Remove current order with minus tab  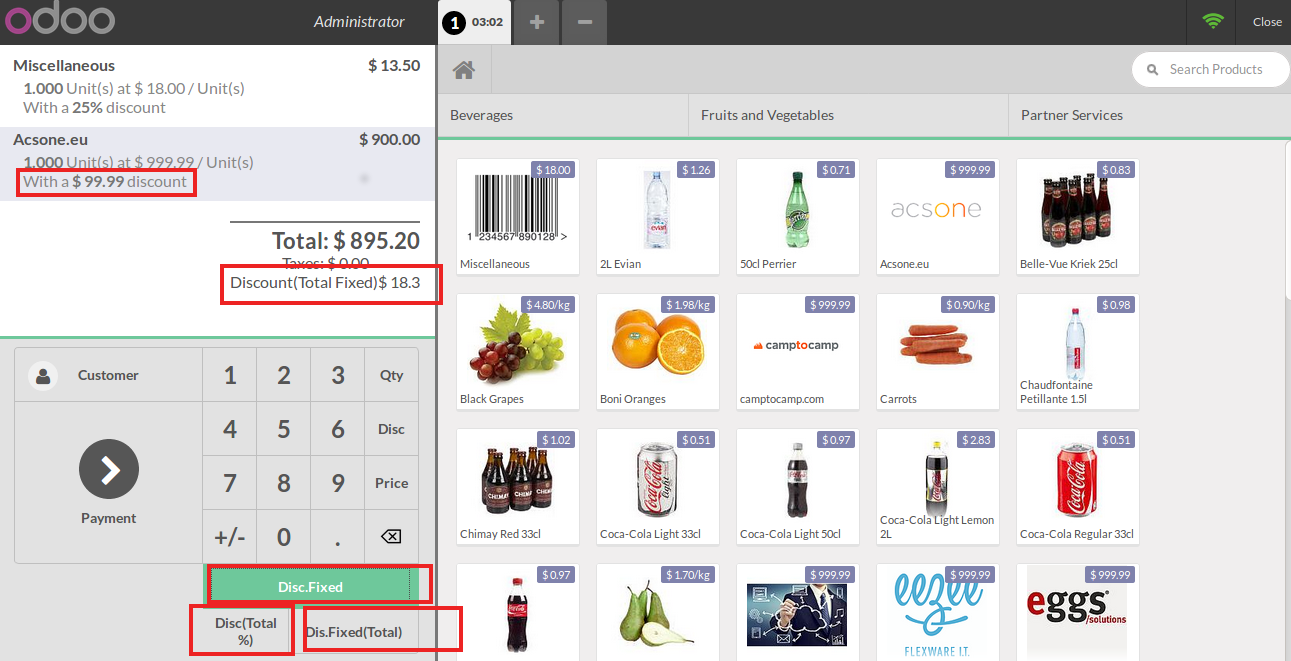click(x=585, y=22)
